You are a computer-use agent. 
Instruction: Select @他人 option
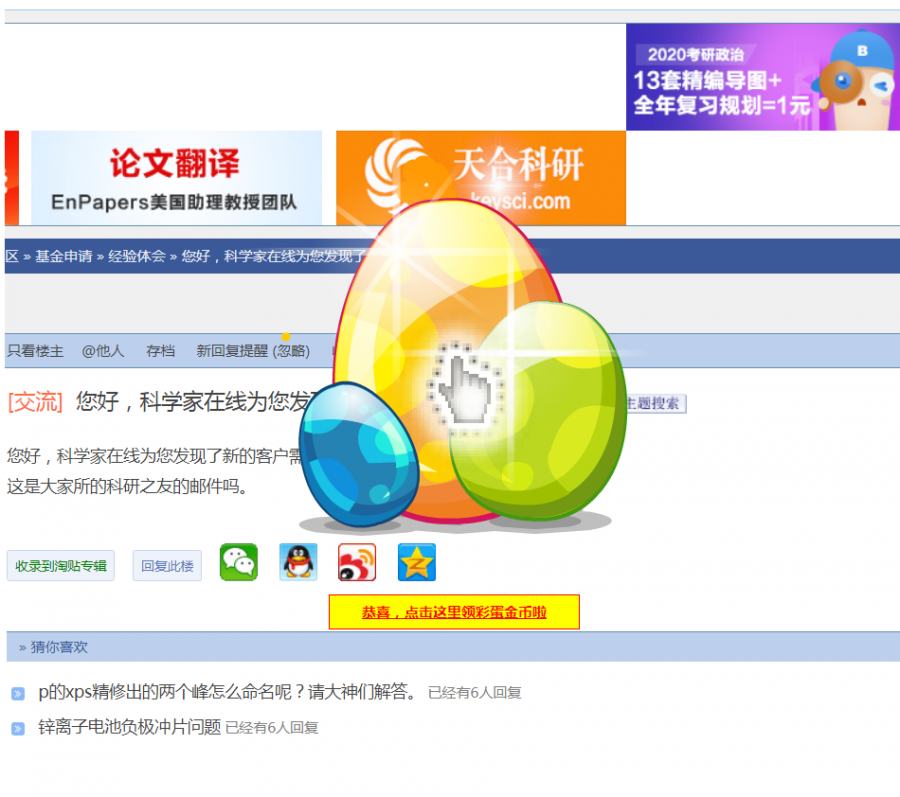[103, 351]
